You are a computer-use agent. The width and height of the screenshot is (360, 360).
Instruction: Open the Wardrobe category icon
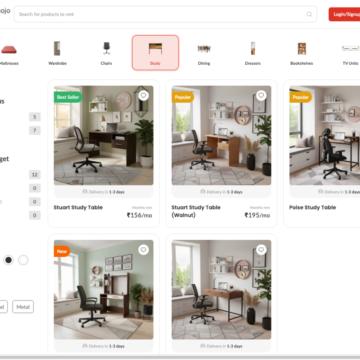57,49
